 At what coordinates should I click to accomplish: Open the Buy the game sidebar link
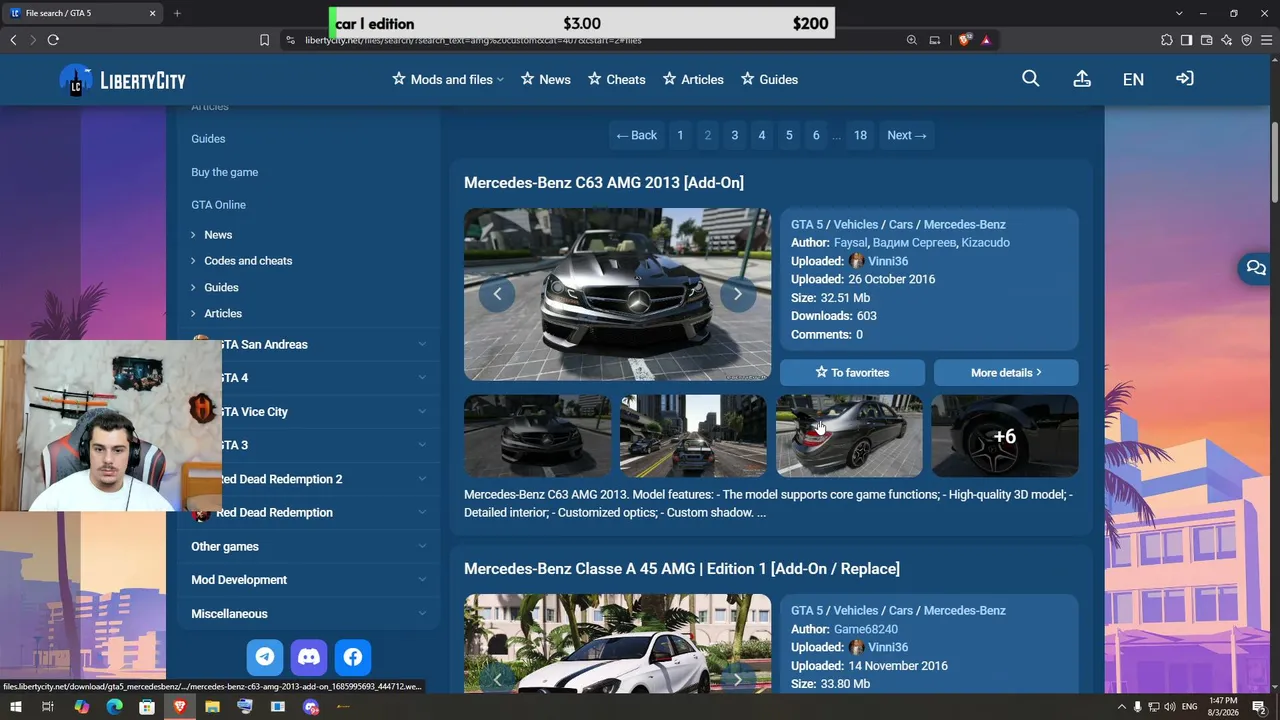point(225,172)
